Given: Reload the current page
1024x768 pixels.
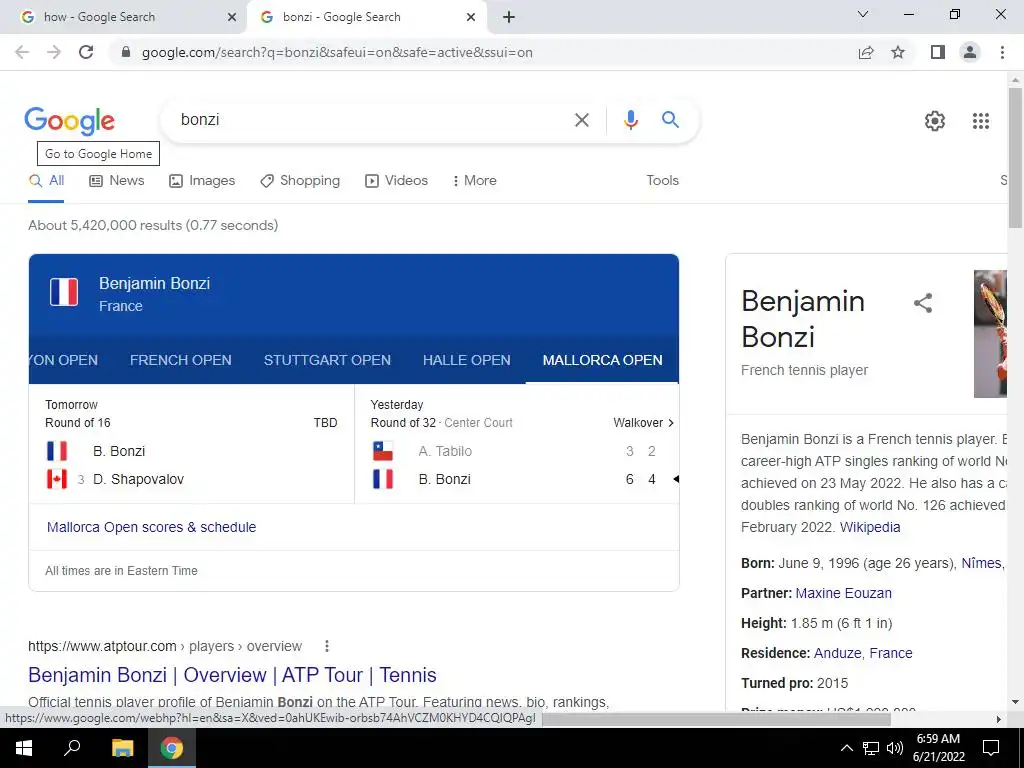Looking at the screenshot, I should pos(86,52).
